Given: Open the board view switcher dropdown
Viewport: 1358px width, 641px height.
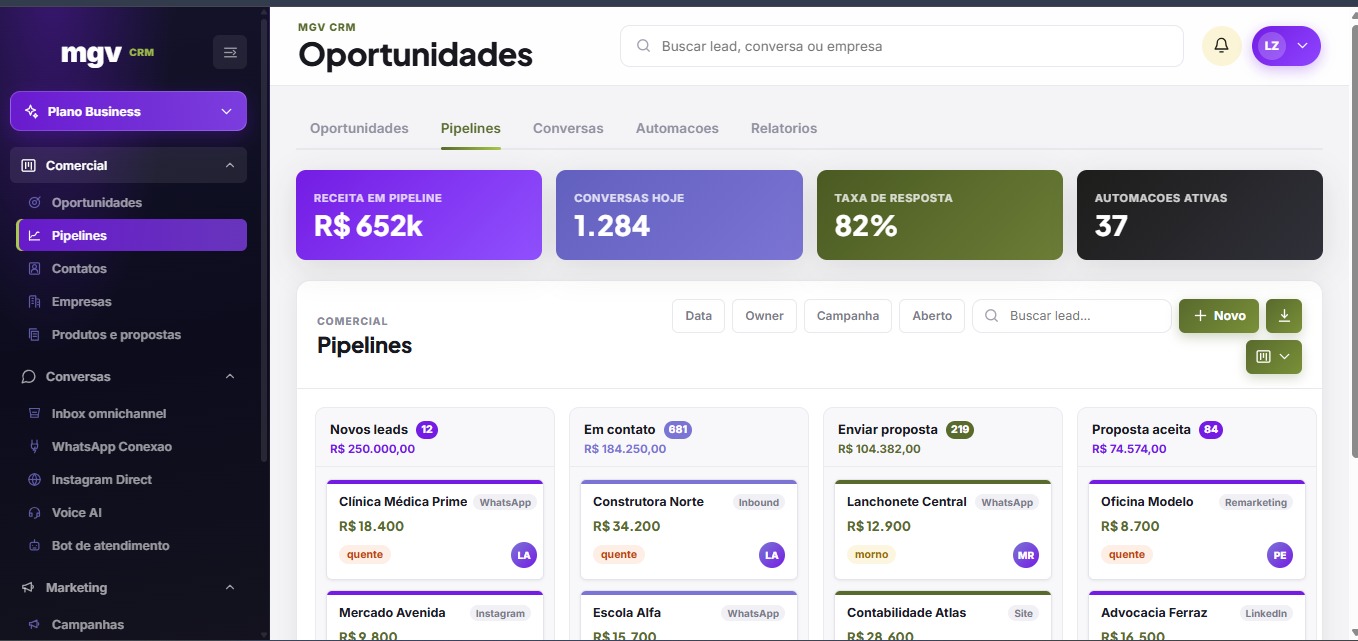Looking at the screenshot, I should (1274, 357).
